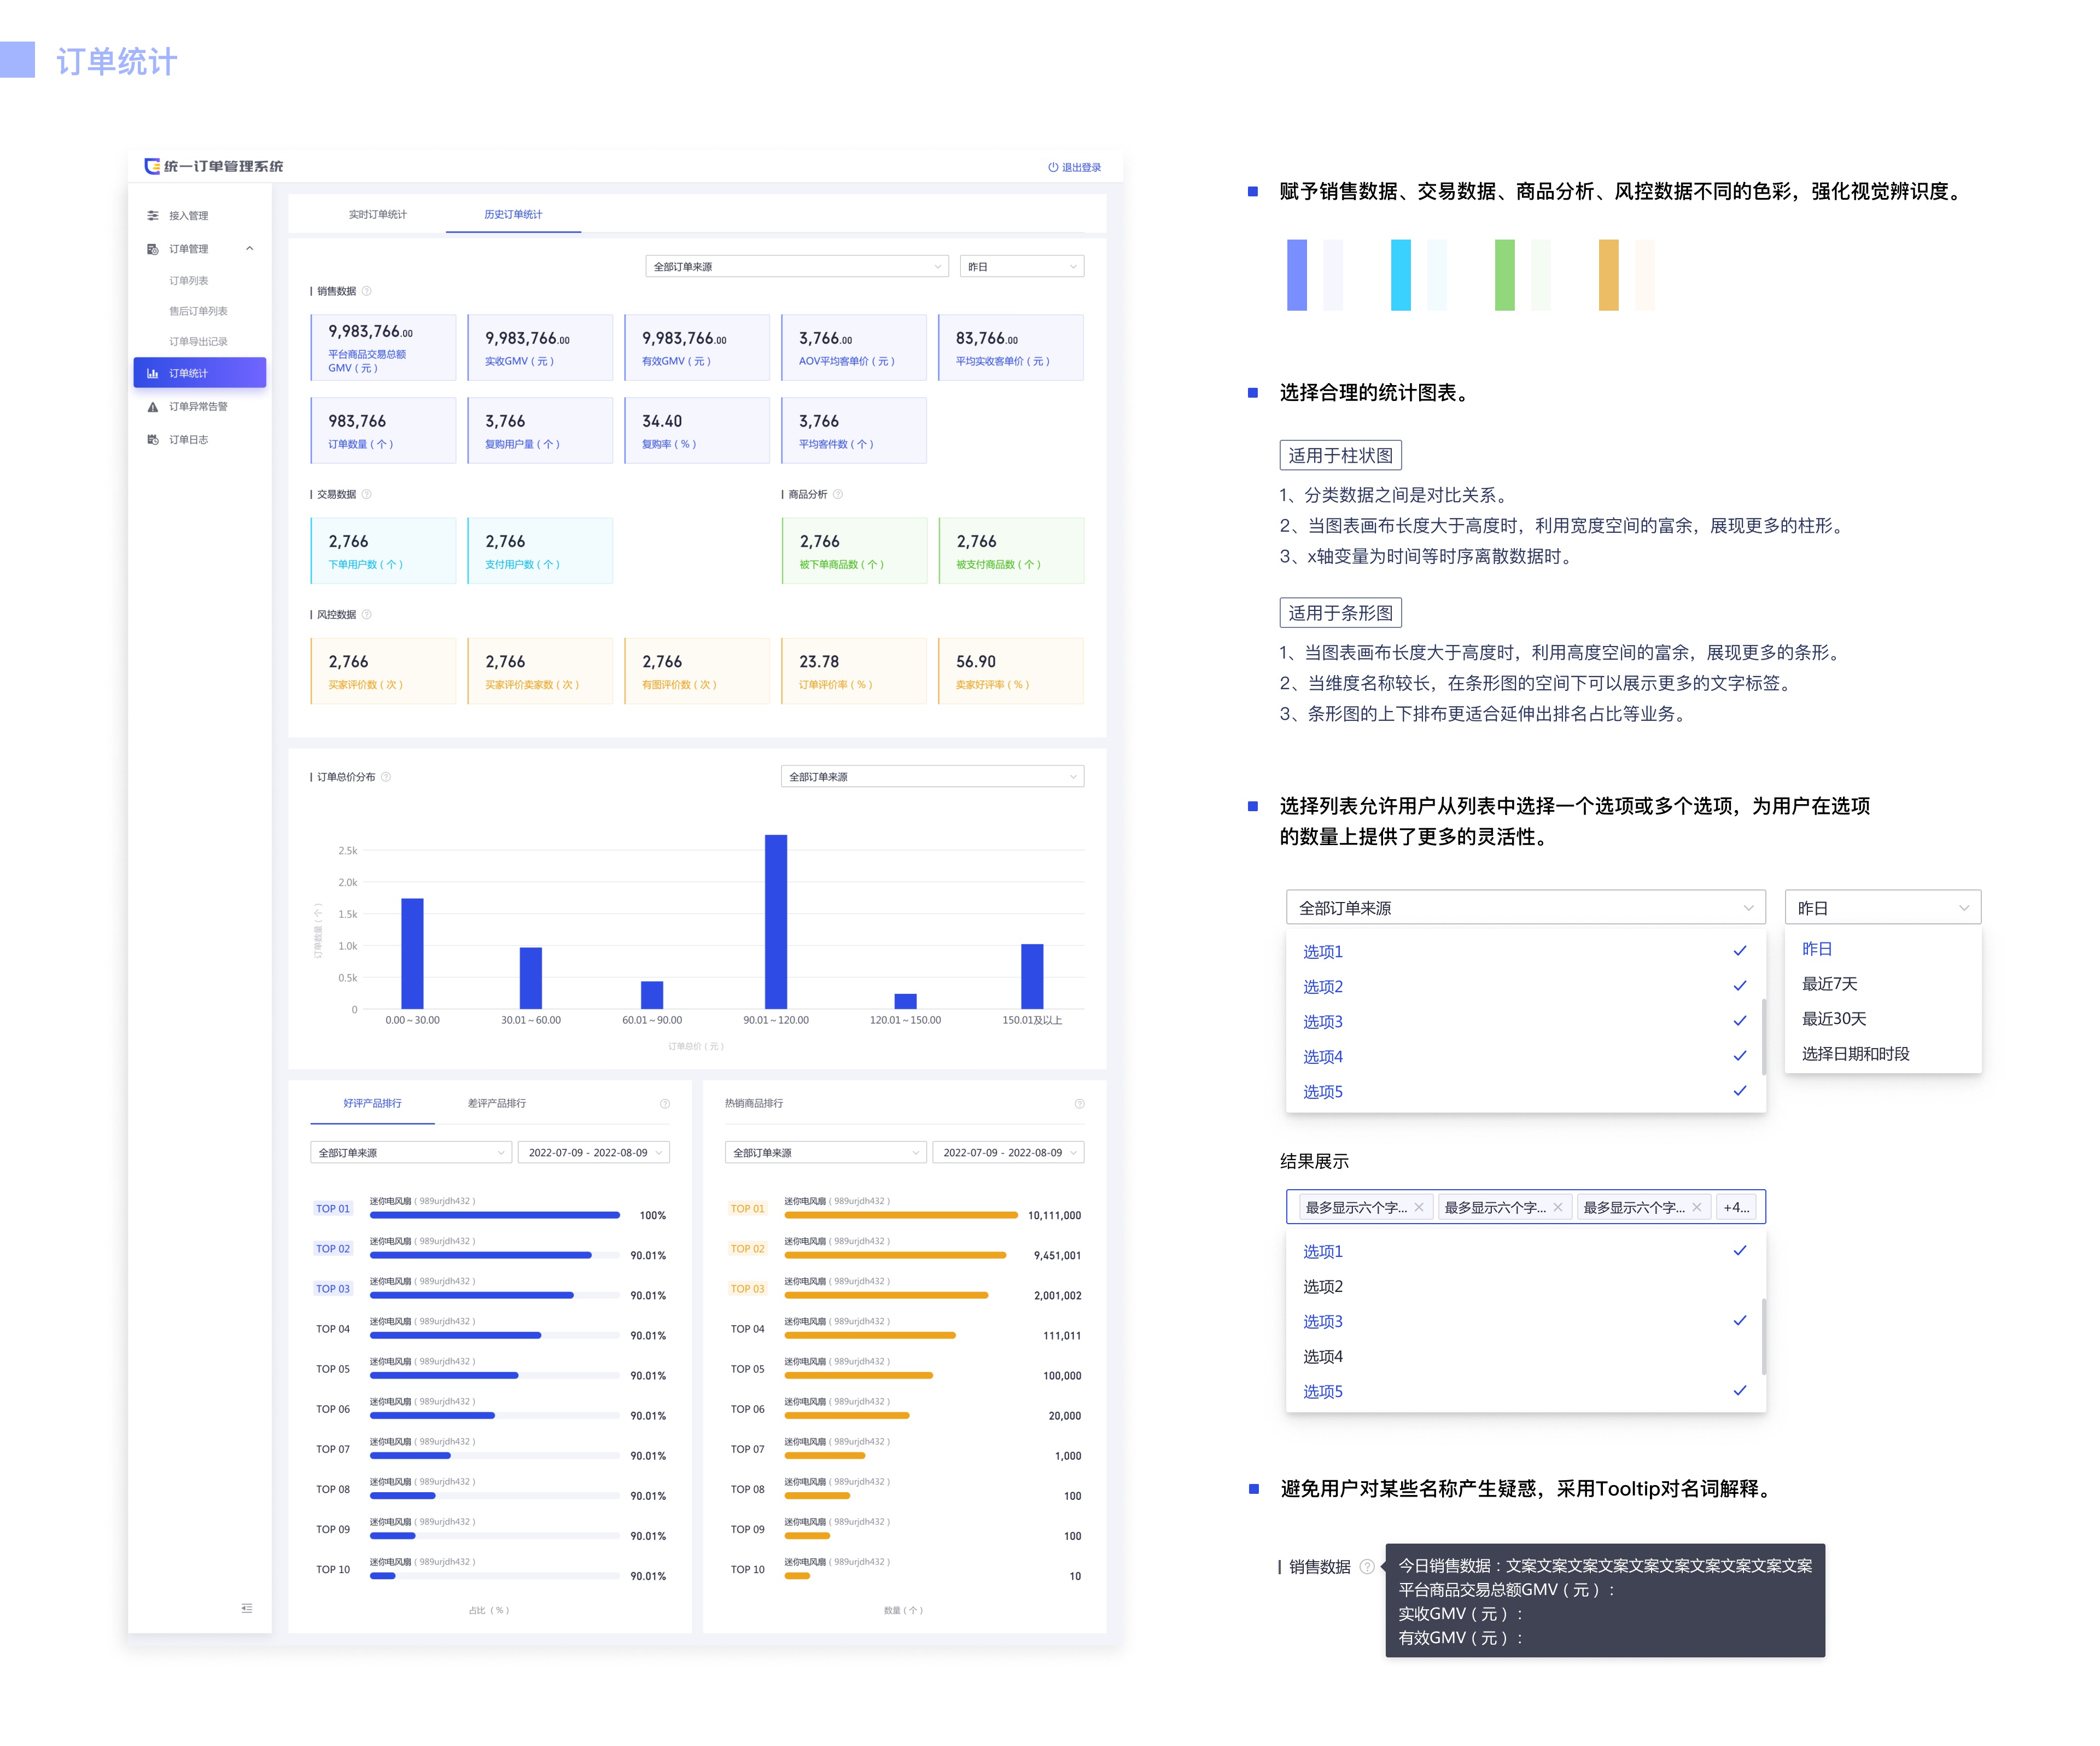The height and width of the screenshot is (1746, 2100).
Task: Uncheck 选项3 in the 全部订单来源 list
Action: pos(1322,1021)
